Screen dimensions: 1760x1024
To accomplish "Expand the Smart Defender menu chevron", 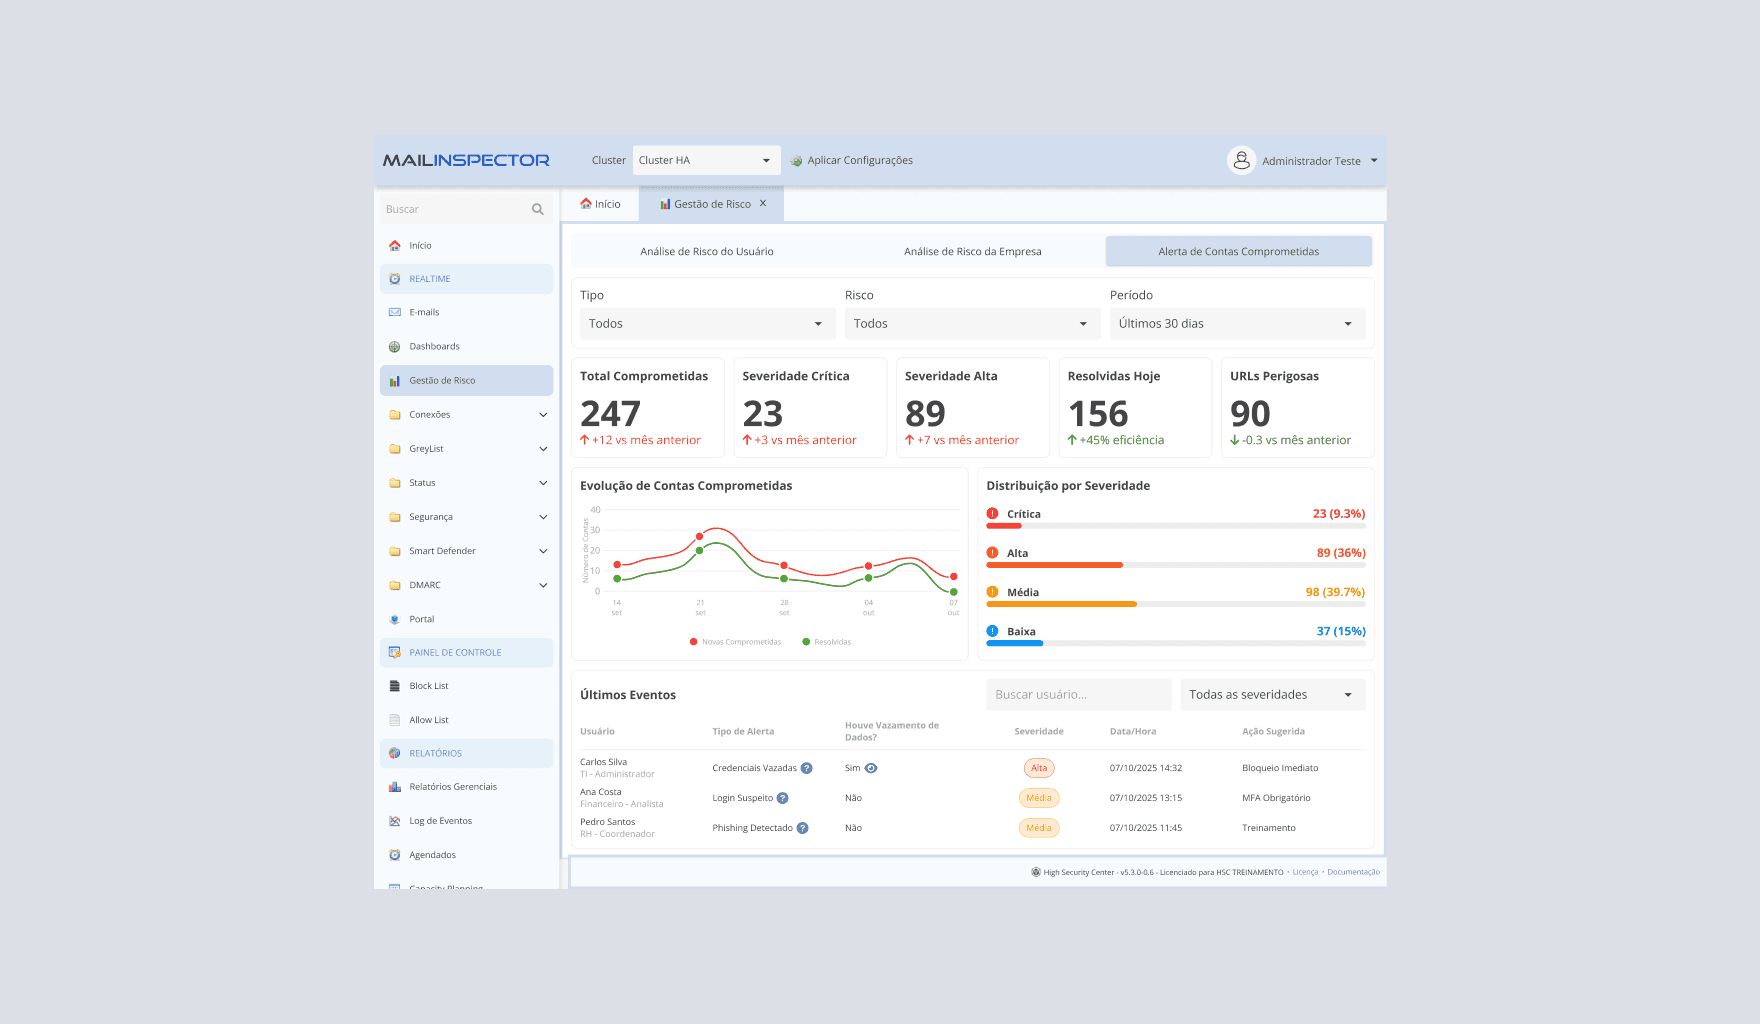I will click(x=543, y=551).
